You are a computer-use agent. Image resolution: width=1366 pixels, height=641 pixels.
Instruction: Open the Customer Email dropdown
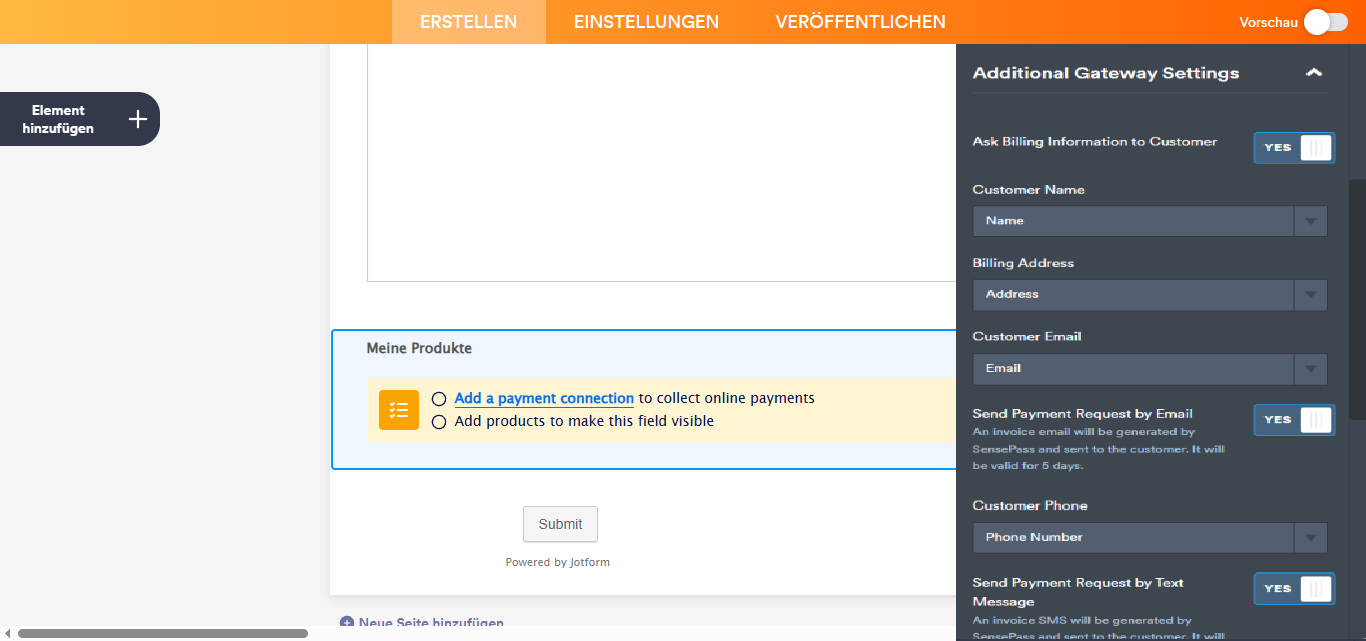(x=1310, y=368)
